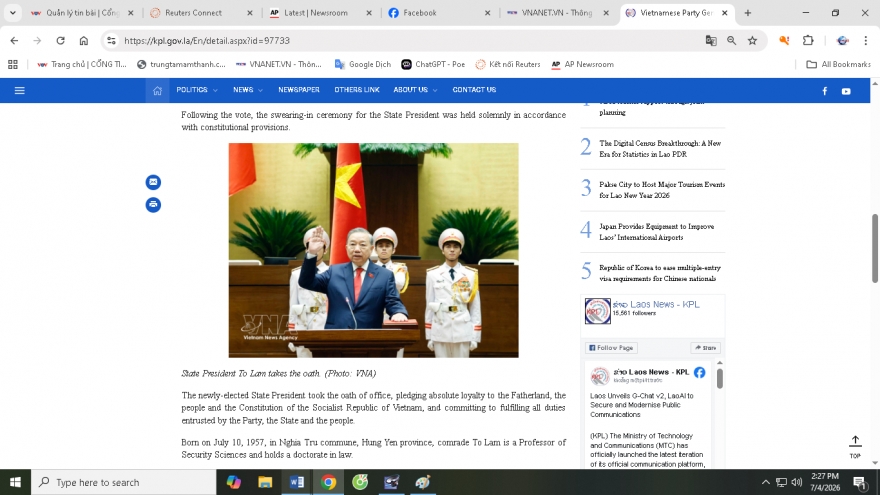
Task: Expand the POLITICS dropdown menu
Action: tap(196, 90)
